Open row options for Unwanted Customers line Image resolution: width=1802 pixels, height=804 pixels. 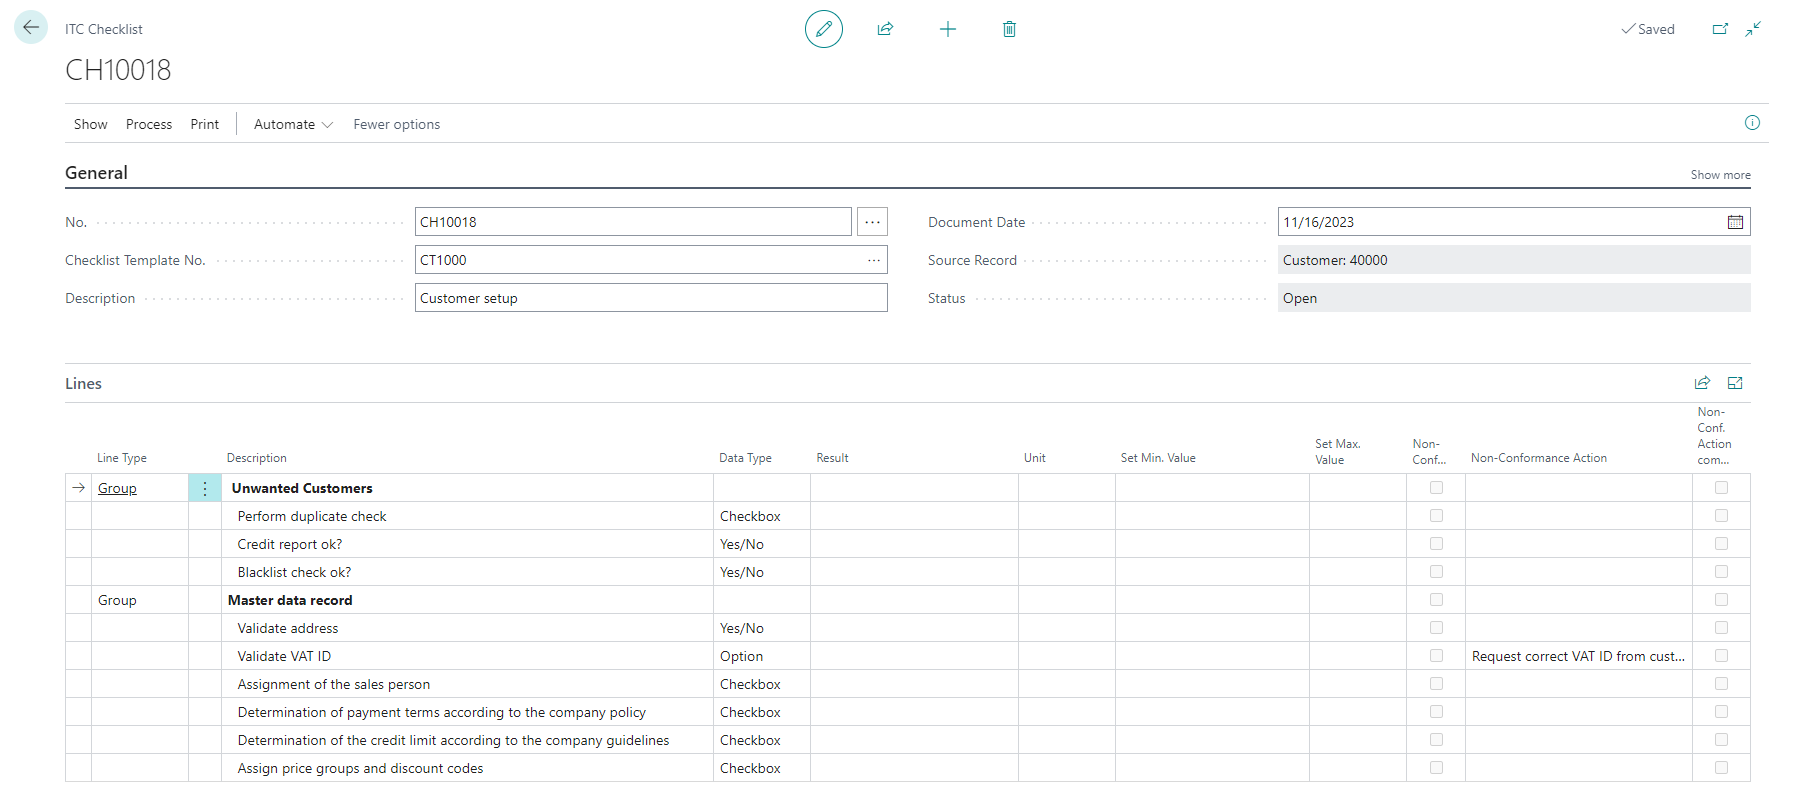click(x=205, y=488)
